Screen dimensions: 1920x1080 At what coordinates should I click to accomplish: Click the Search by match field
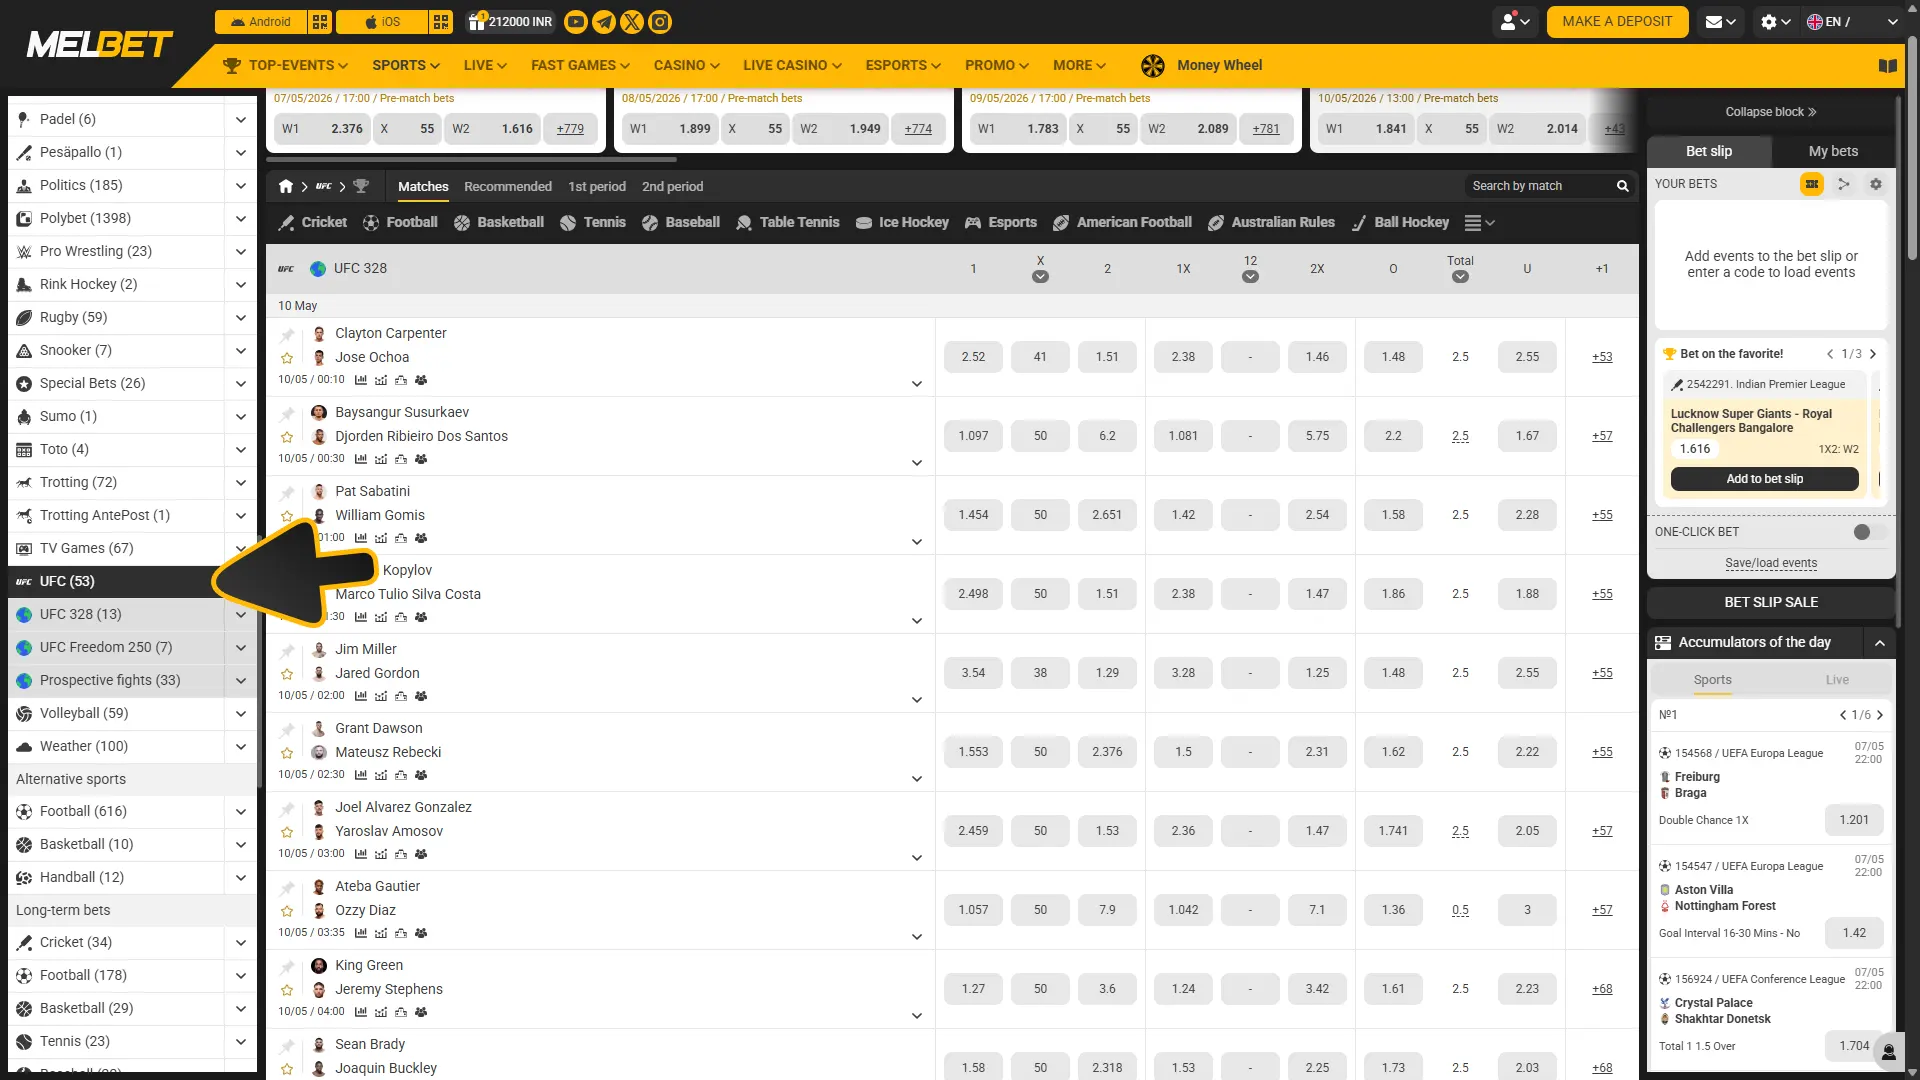1540,187
